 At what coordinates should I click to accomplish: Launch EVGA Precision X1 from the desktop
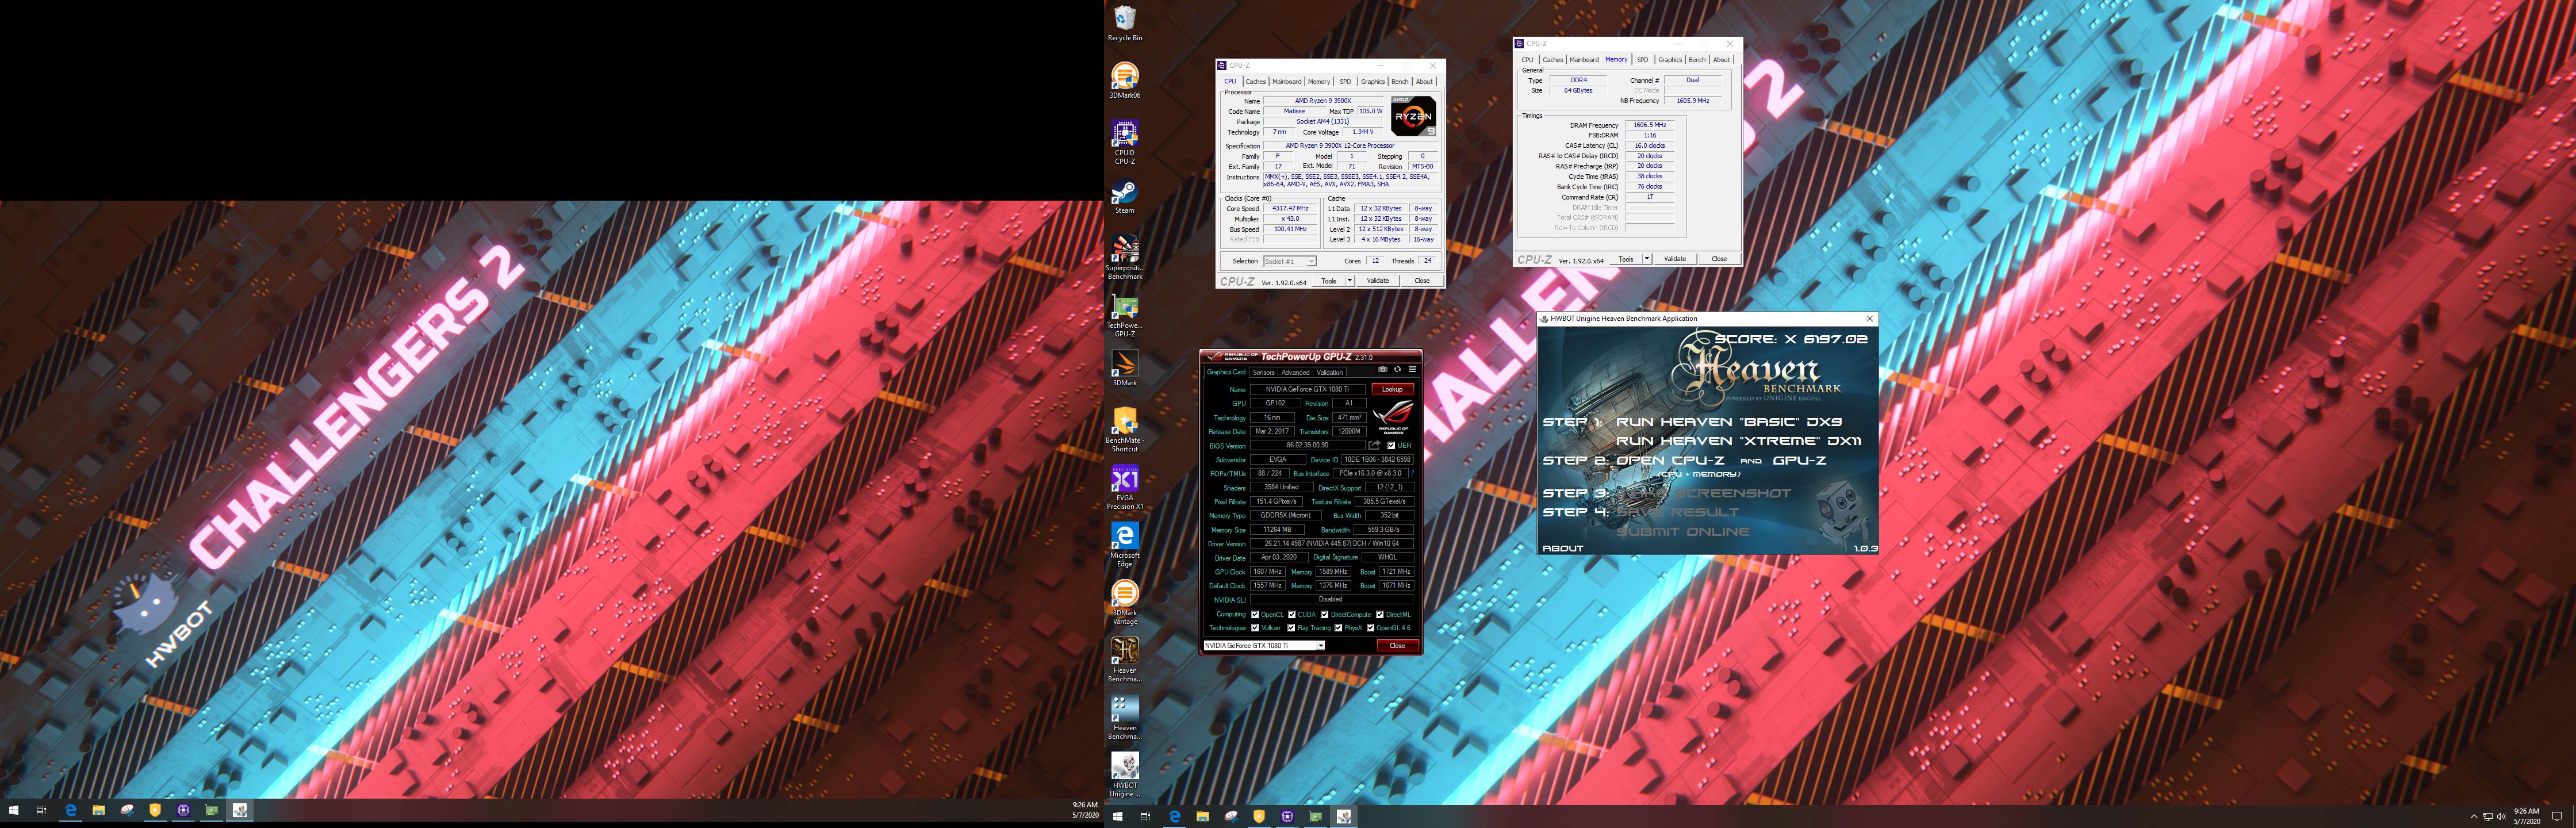point(1124,487)
